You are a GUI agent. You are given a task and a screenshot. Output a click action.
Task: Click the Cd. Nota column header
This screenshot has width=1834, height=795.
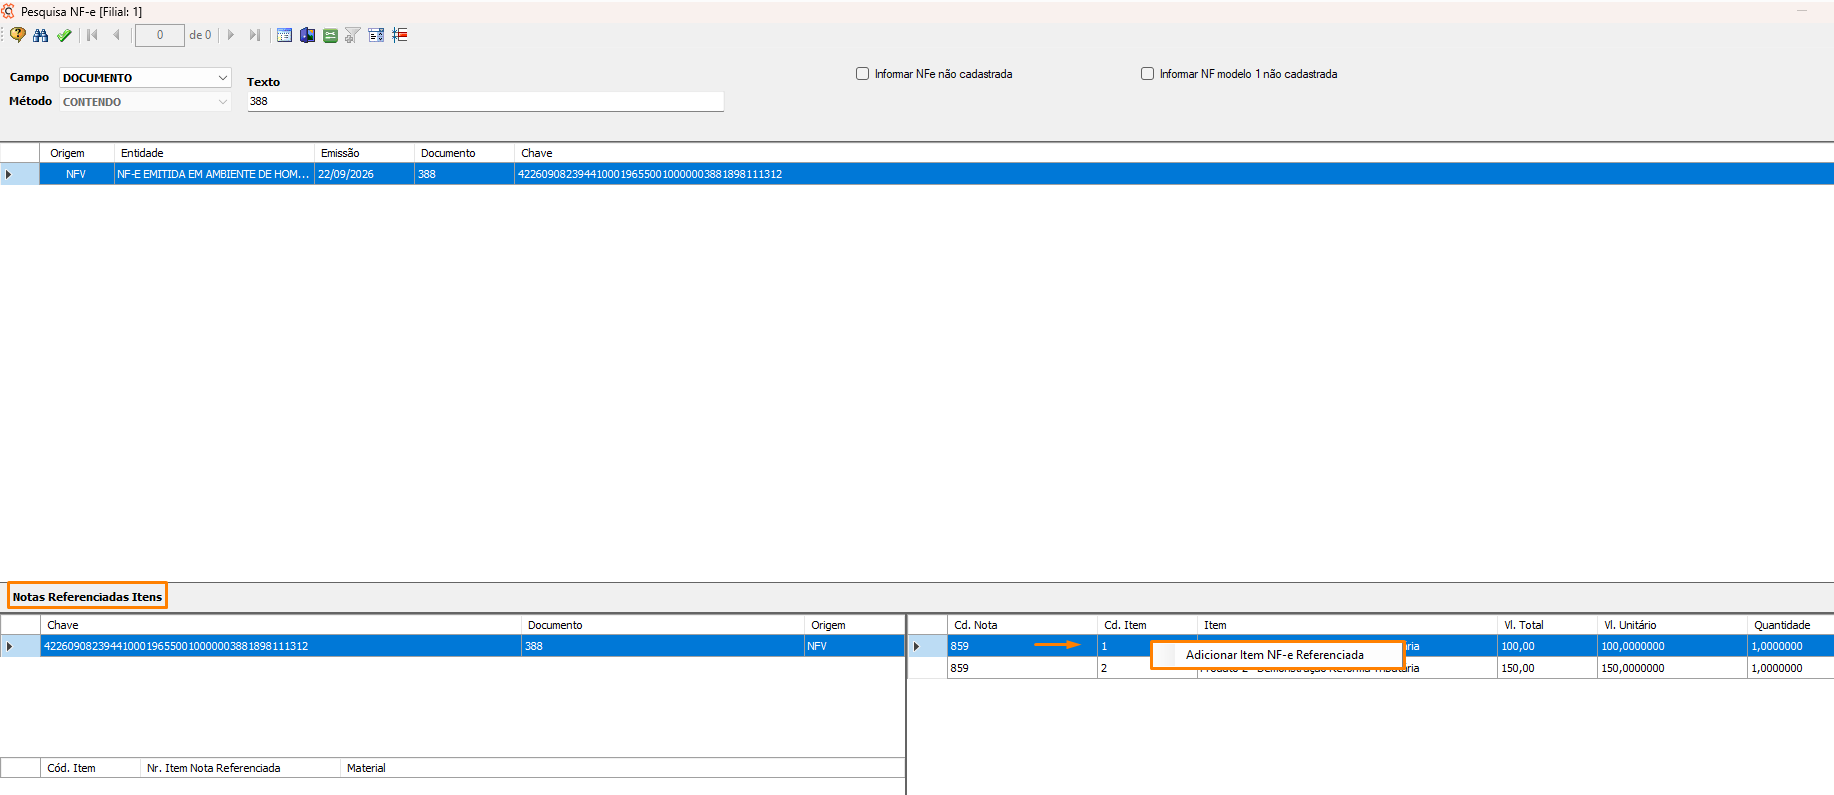[x=1022, y=625]
